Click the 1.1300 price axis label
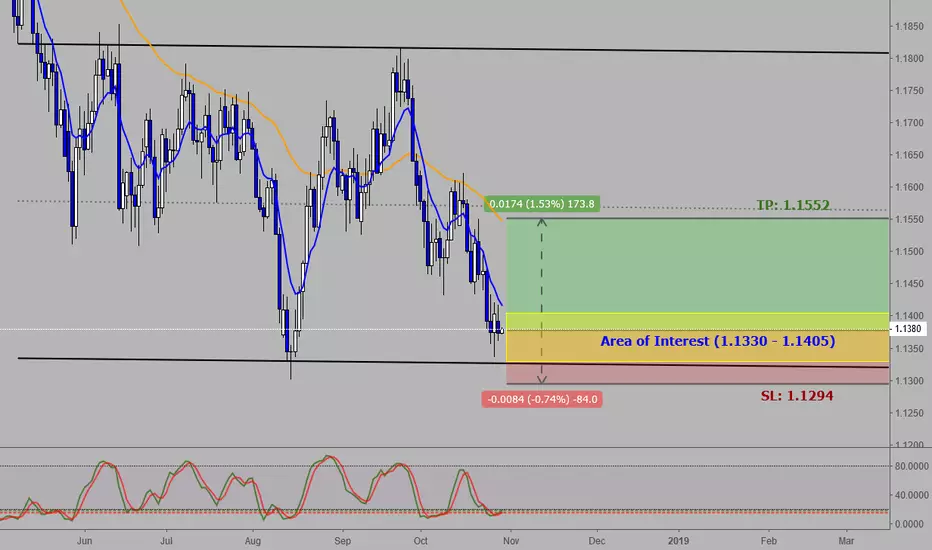The image size is (932, 550). pyautogui.click(x=909, y=381)
